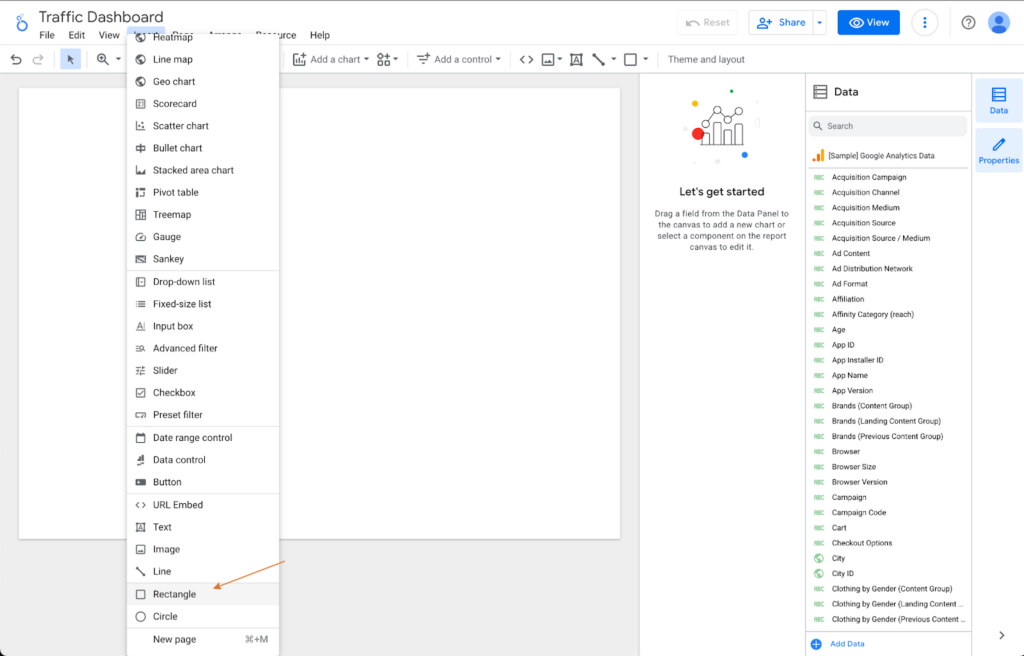Select URL Embed menu entry

[x=203, y=504]
